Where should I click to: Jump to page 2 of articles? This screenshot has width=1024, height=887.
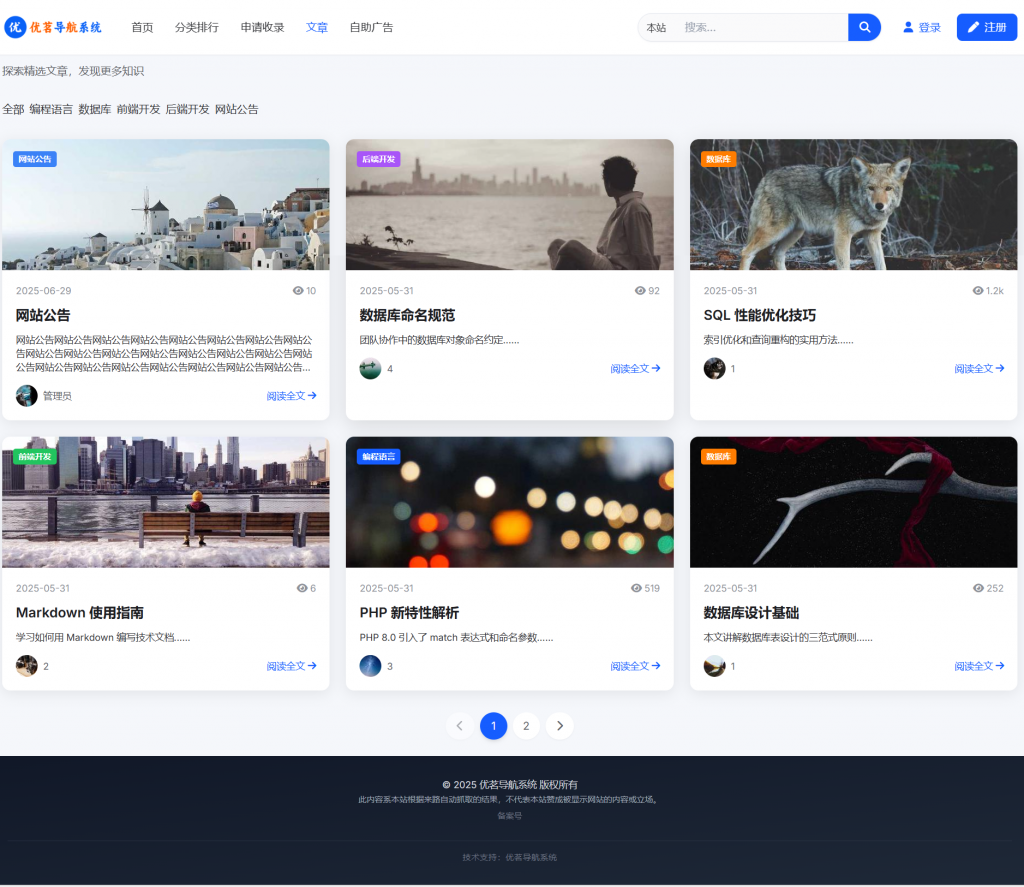click(526, 726)
